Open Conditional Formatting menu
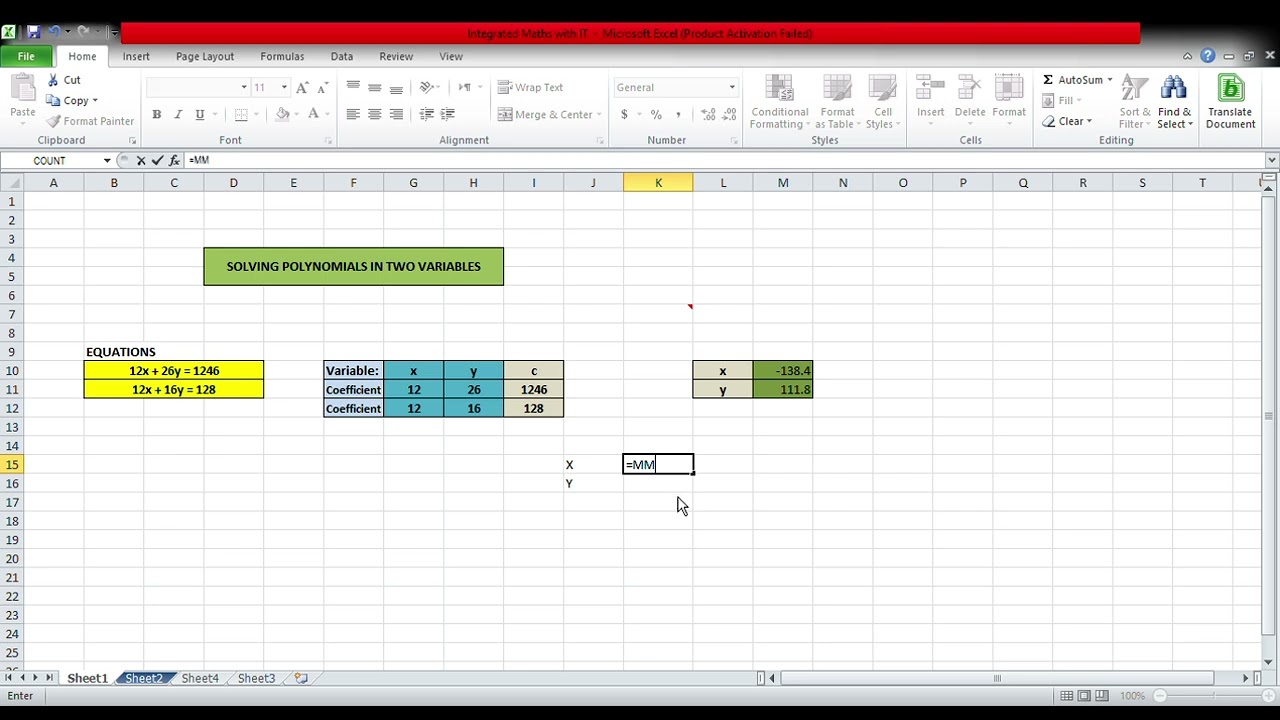This screenshot has height=720, width=1280. click(780, 102)
